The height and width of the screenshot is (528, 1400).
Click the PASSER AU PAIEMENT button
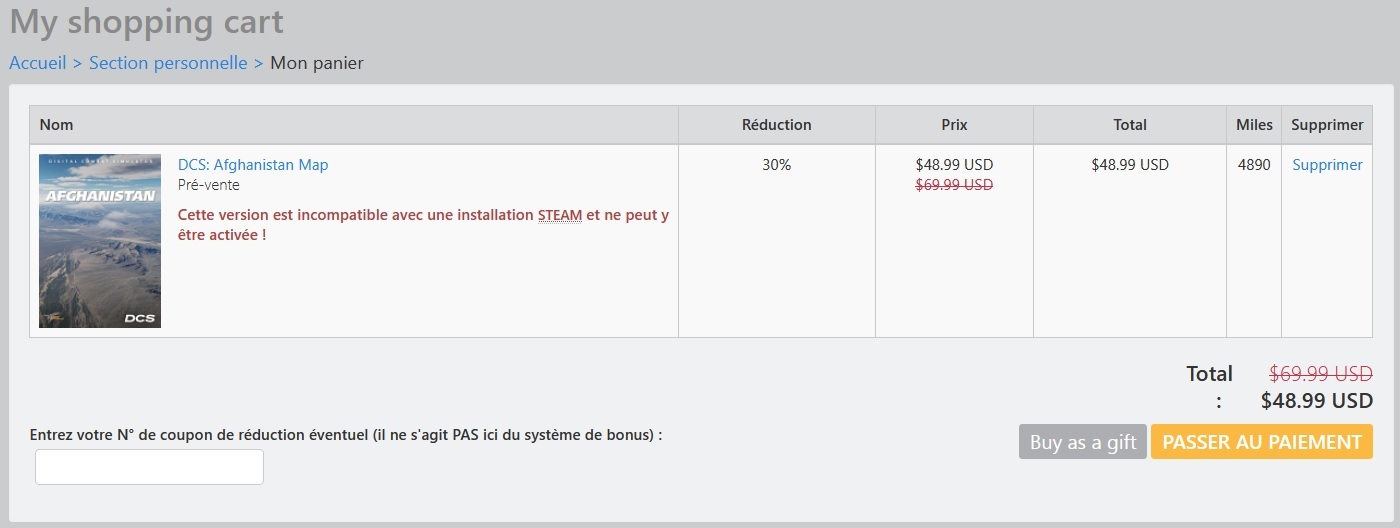coord(1261,442)
